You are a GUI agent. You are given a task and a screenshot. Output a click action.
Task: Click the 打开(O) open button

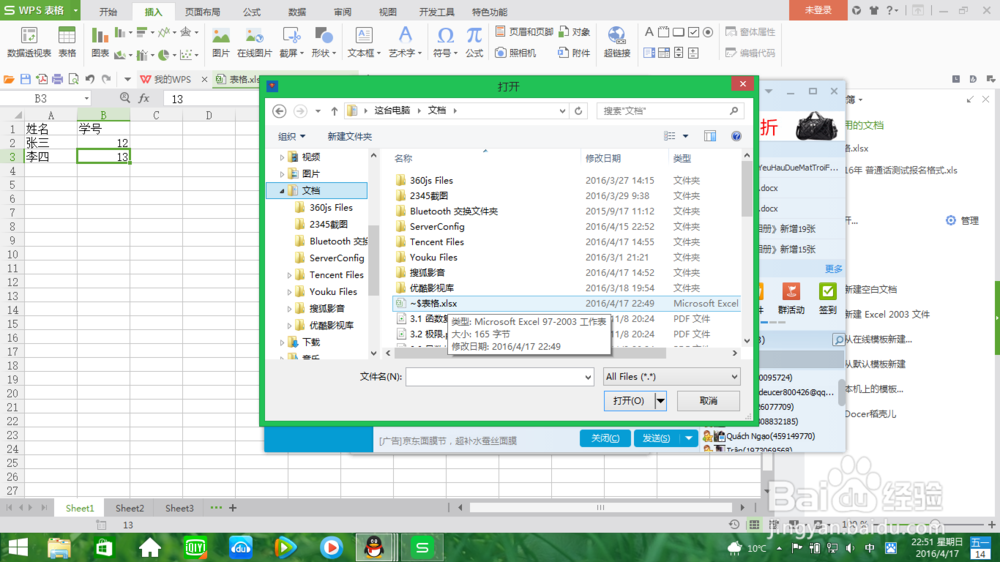pos(629,401)
